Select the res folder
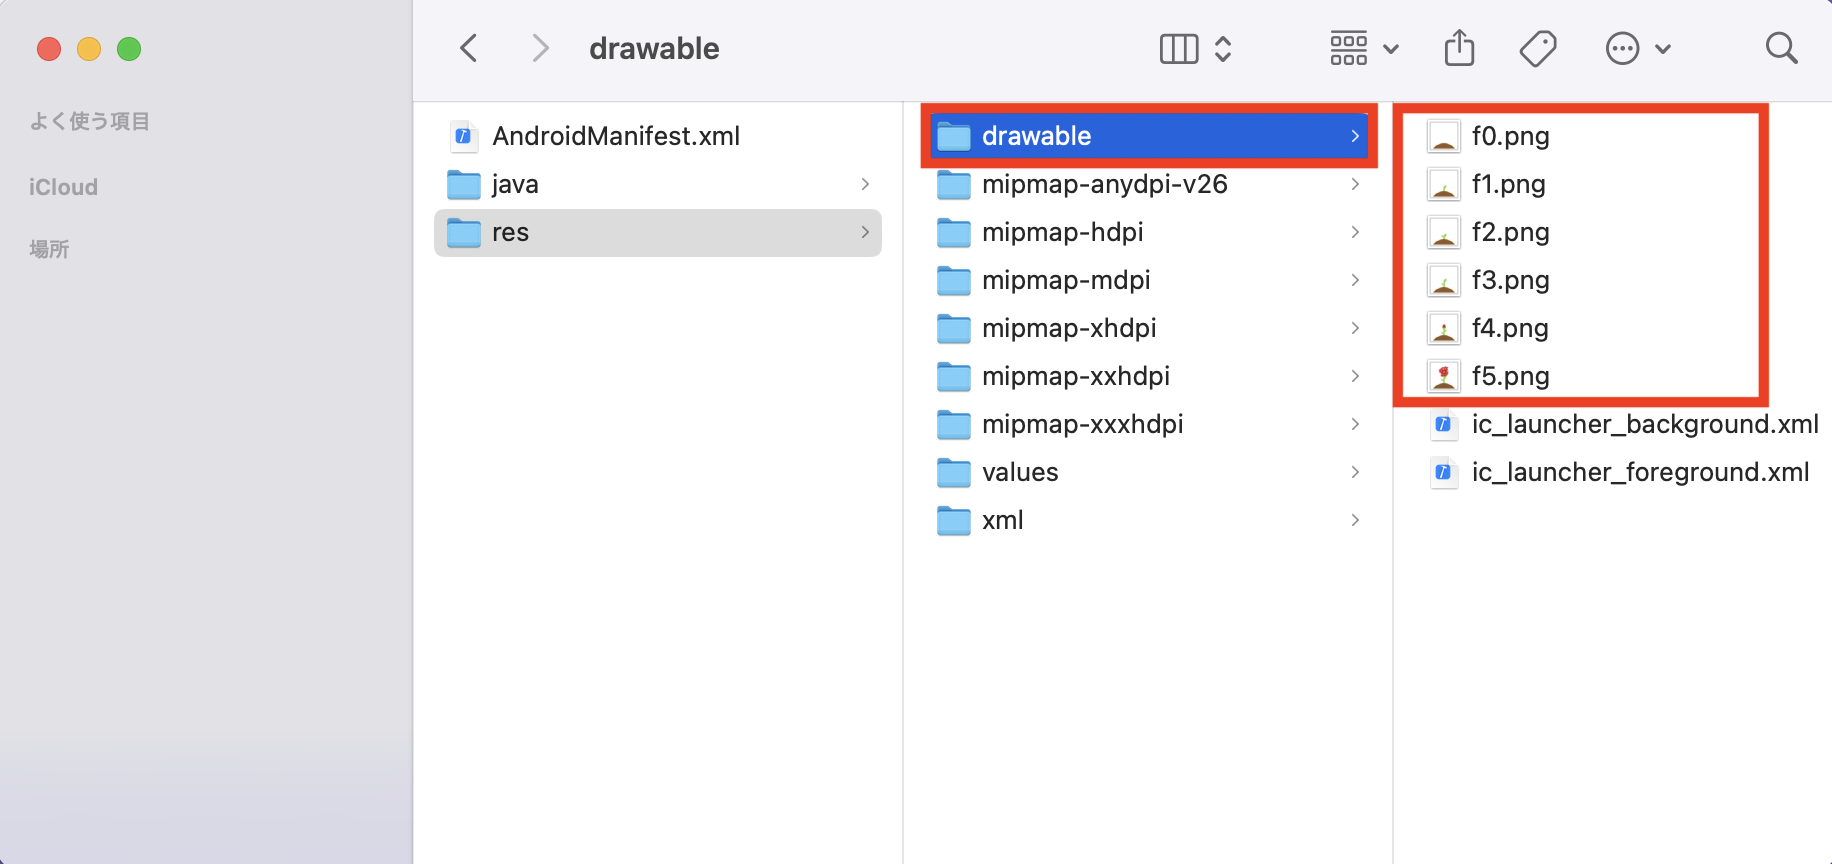Viewport: 1832px width, 864px height. pos(658,232)
